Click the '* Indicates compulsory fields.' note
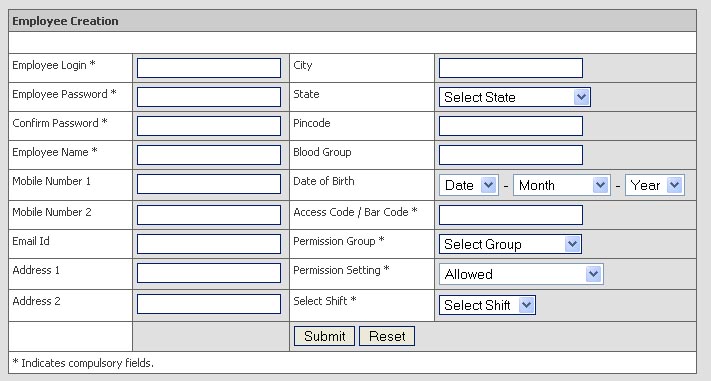The image size is (711, 381). pos(83,363)
